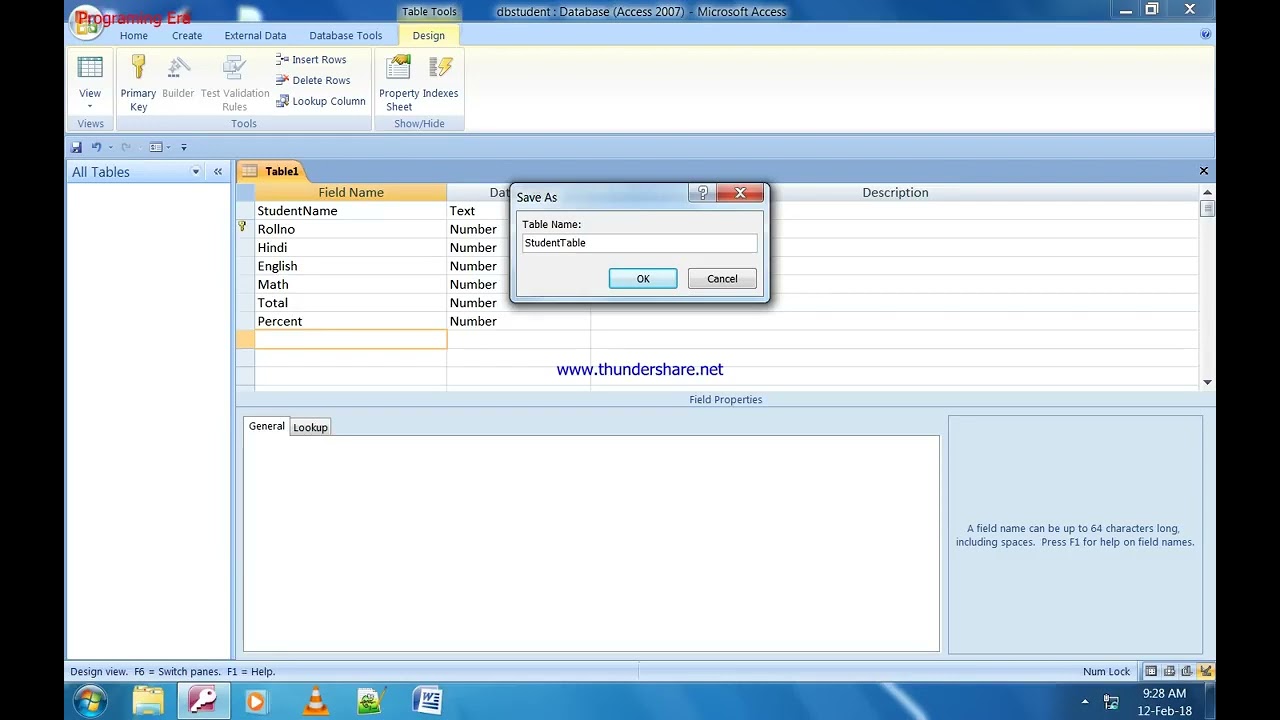1280x720 pixels.
Task: Click Cancel in Save As dialog
Action: (722, 279)
